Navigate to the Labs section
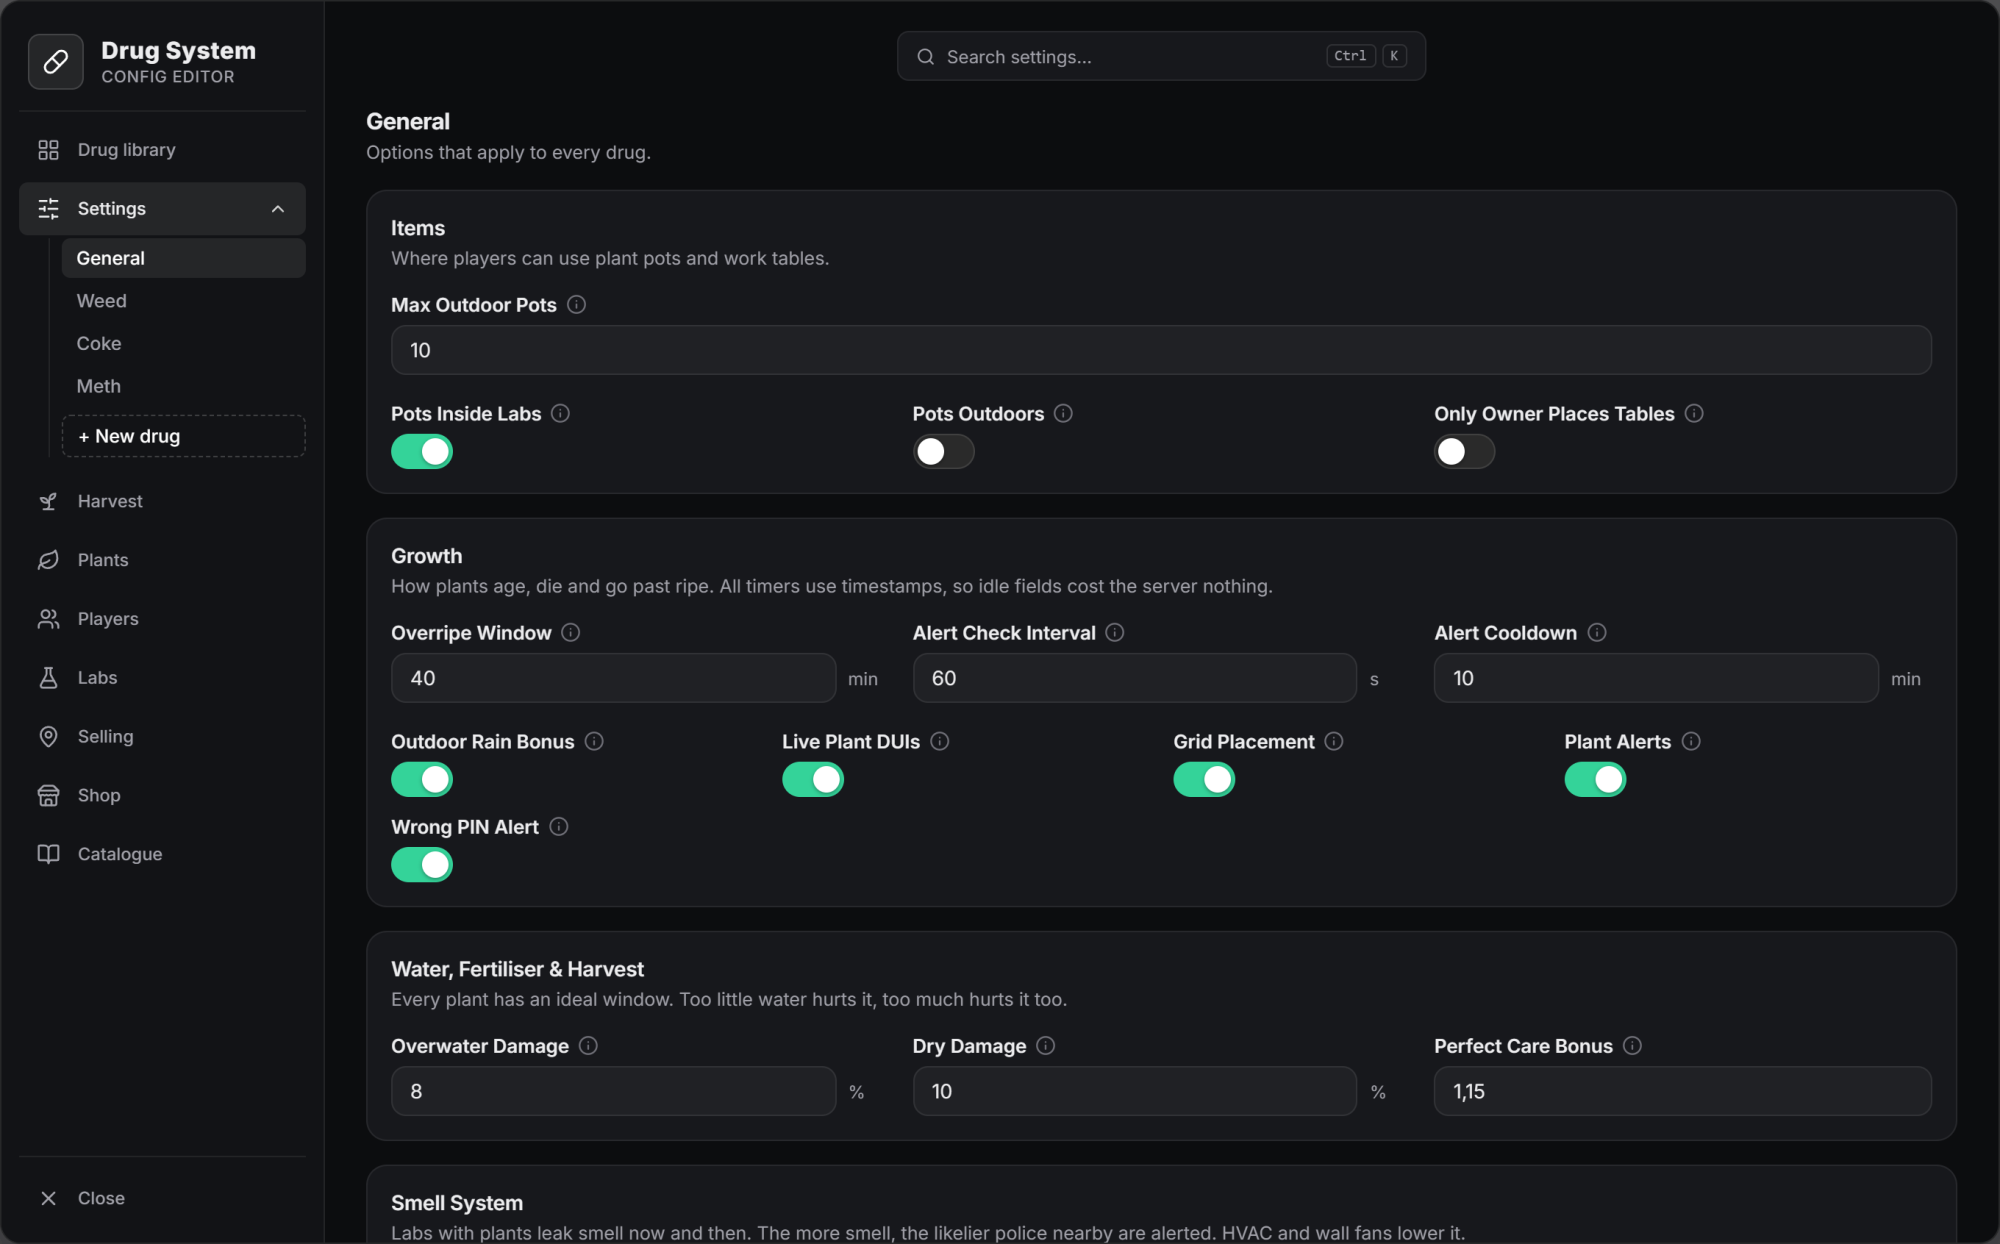The image size is (2000, 1244). (x=162, y=678)
